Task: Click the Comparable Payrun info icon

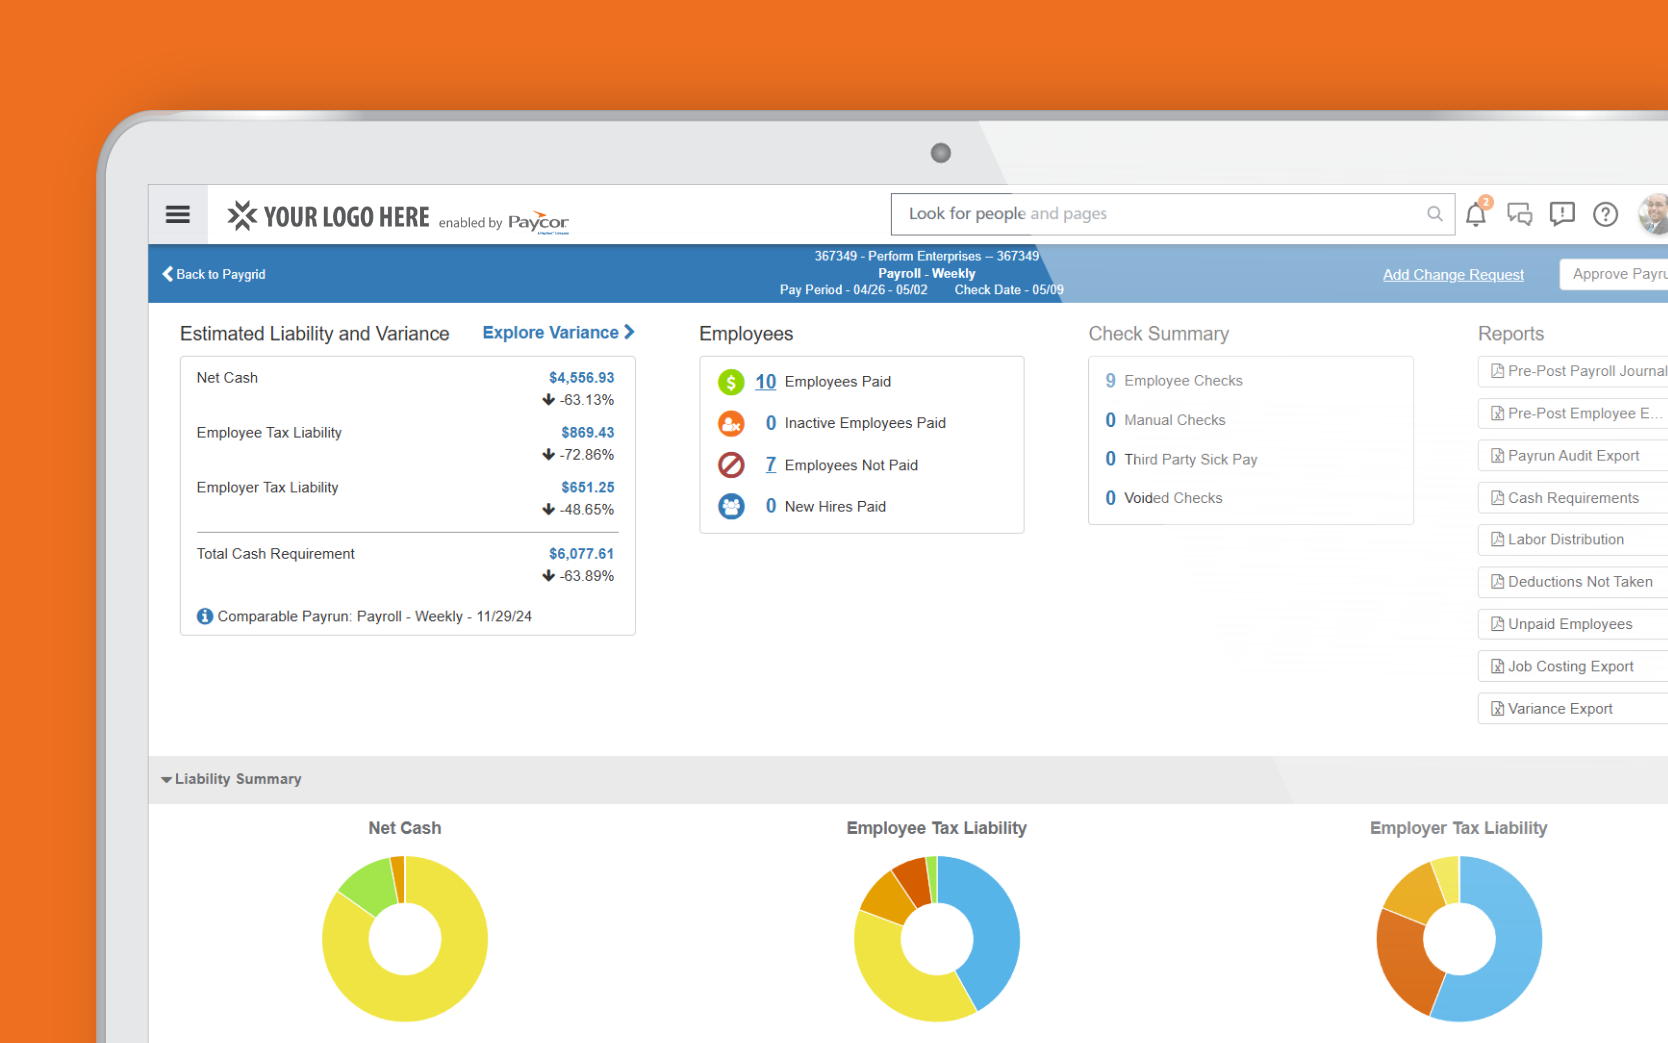Action: coord(205,616)
